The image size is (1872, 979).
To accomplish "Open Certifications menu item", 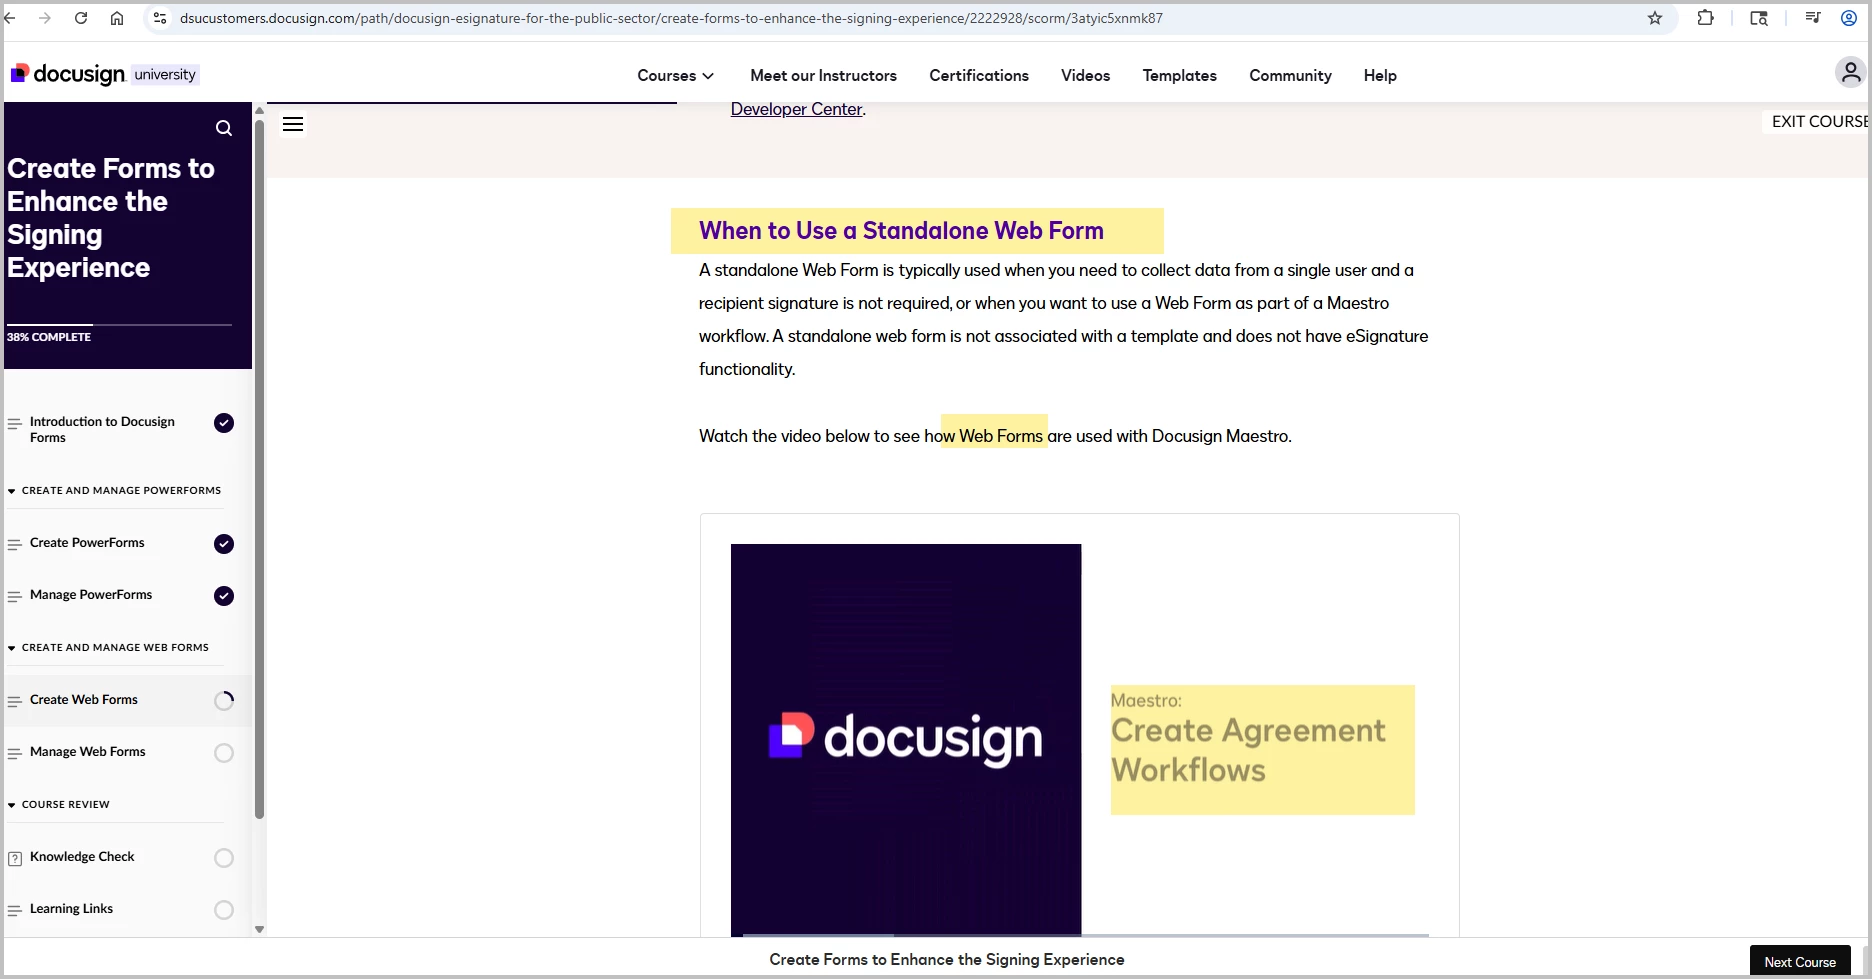I will tap(979, 75).
